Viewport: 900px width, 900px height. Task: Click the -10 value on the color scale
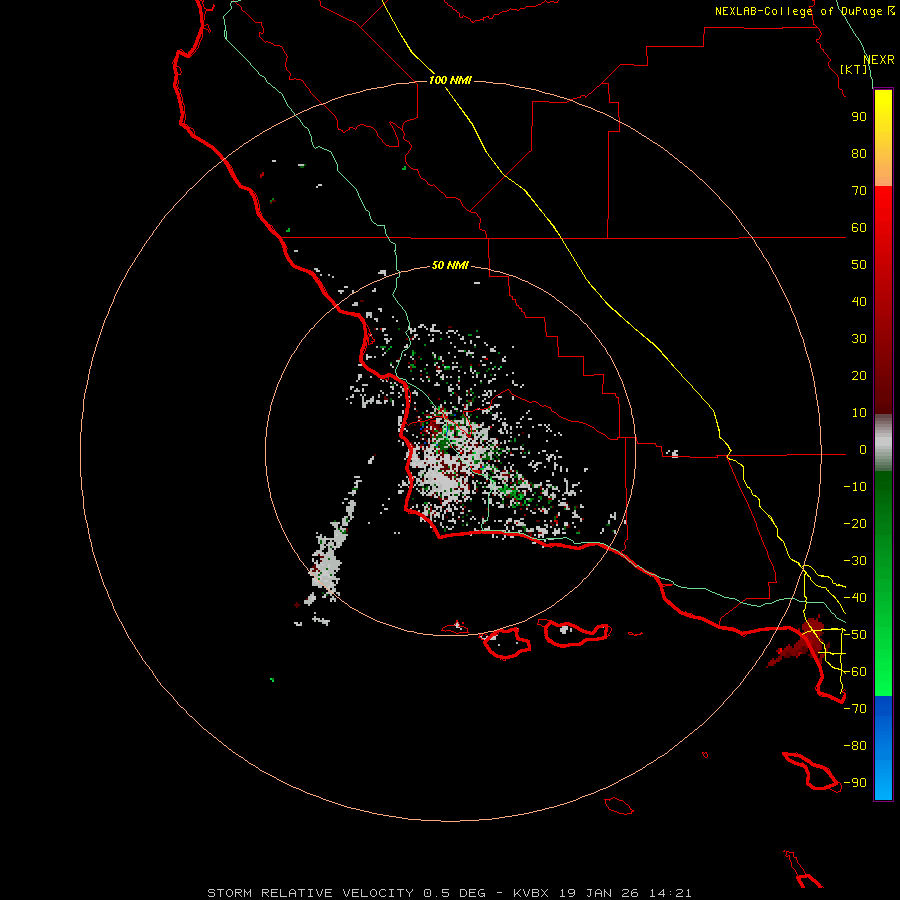click(855, 487)
